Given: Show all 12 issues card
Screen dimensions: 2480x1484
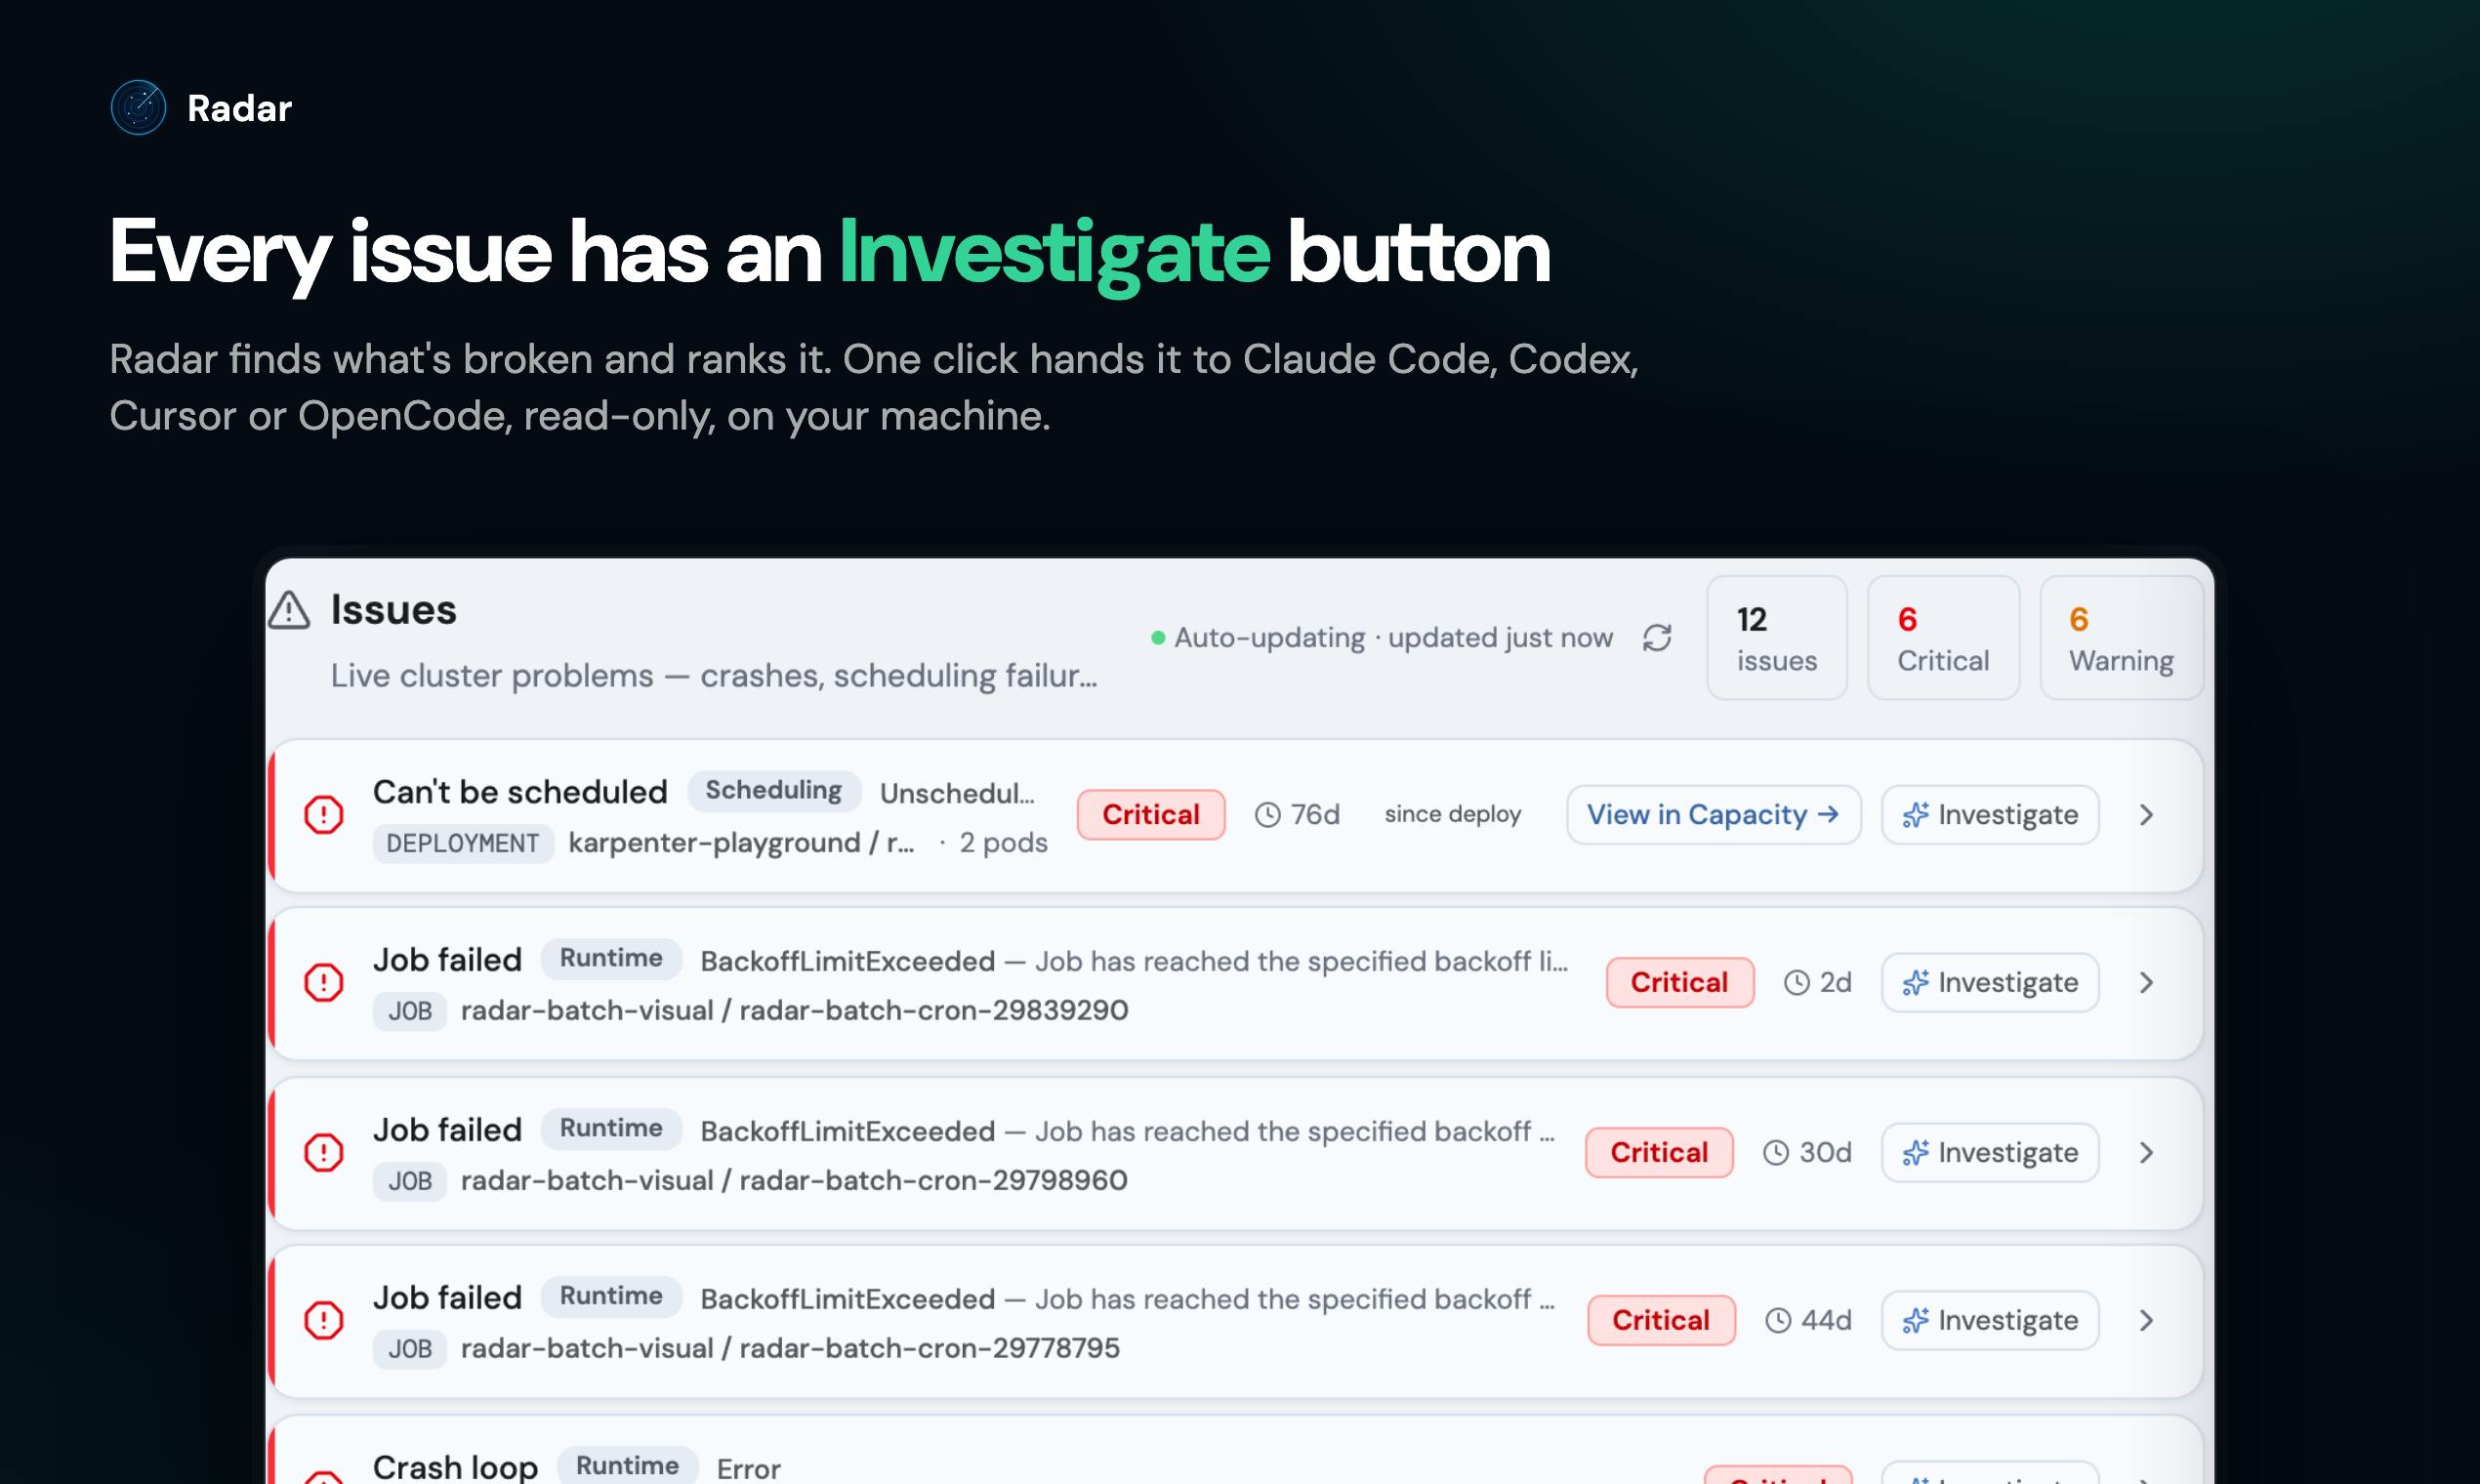Looking at the screenshot, I should coord(1777,638).
